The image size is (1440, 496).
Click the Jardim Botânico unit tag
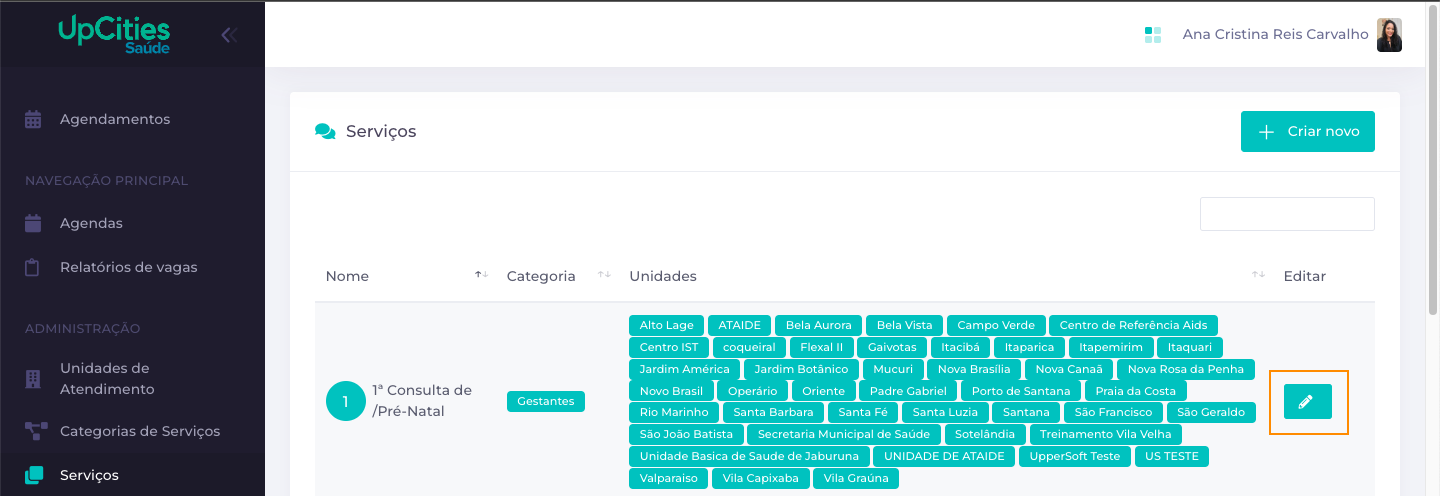point(801,369)
